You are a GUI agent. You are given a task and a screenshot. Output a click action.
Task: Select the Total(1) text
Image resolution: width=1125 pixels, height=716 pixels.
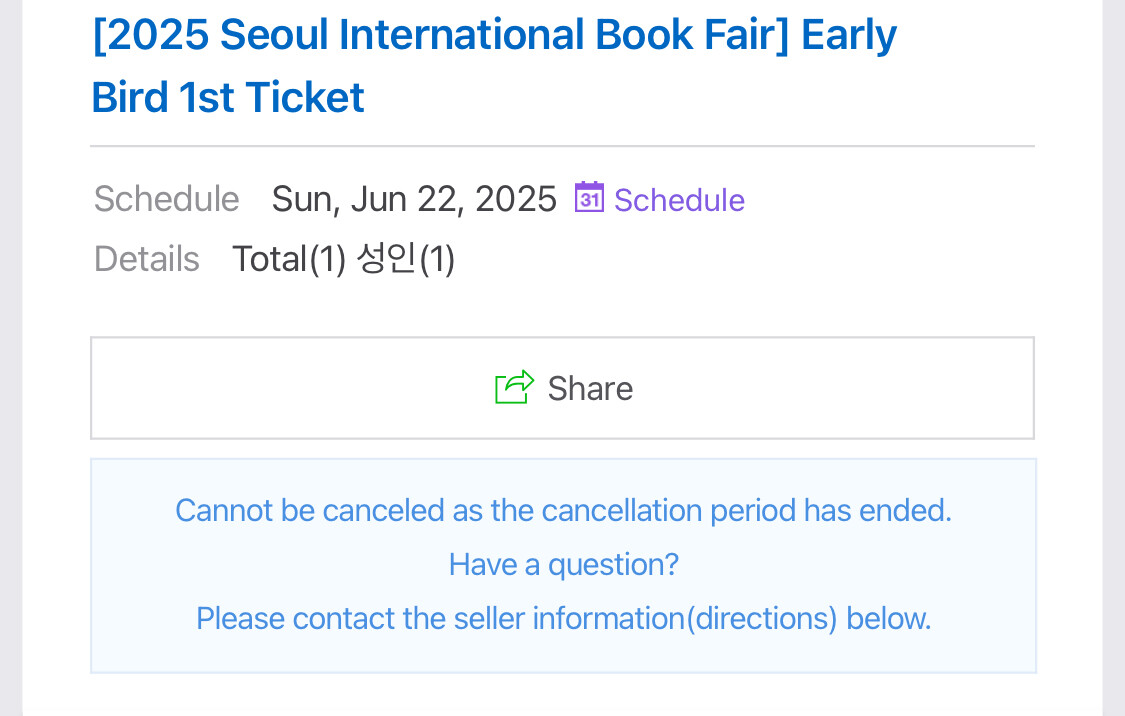point(289,259)
